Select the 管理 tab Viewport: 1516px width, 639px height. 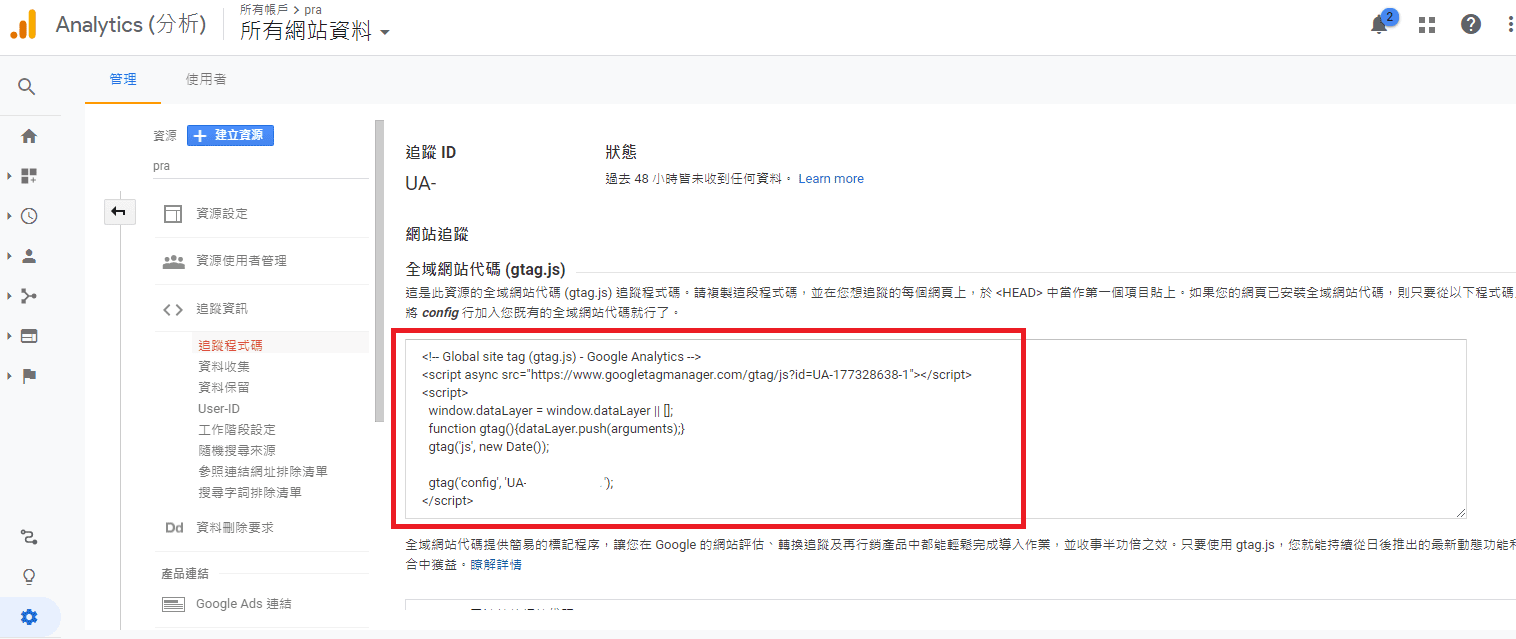[123, 79]
